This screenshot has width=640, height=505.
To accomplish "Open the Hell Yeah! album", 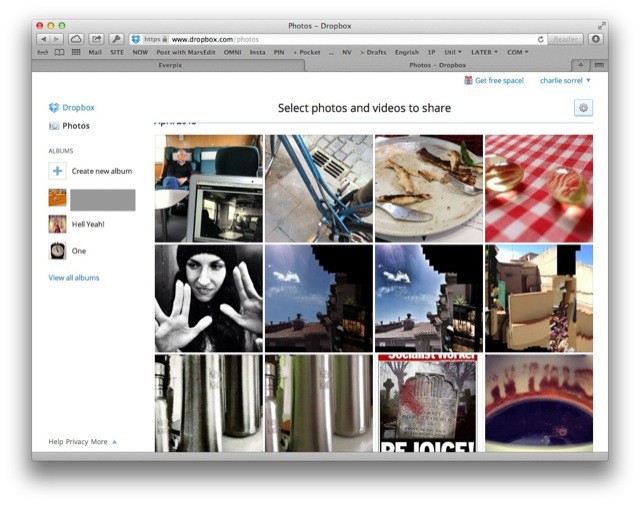I will (x=87, y=224).
